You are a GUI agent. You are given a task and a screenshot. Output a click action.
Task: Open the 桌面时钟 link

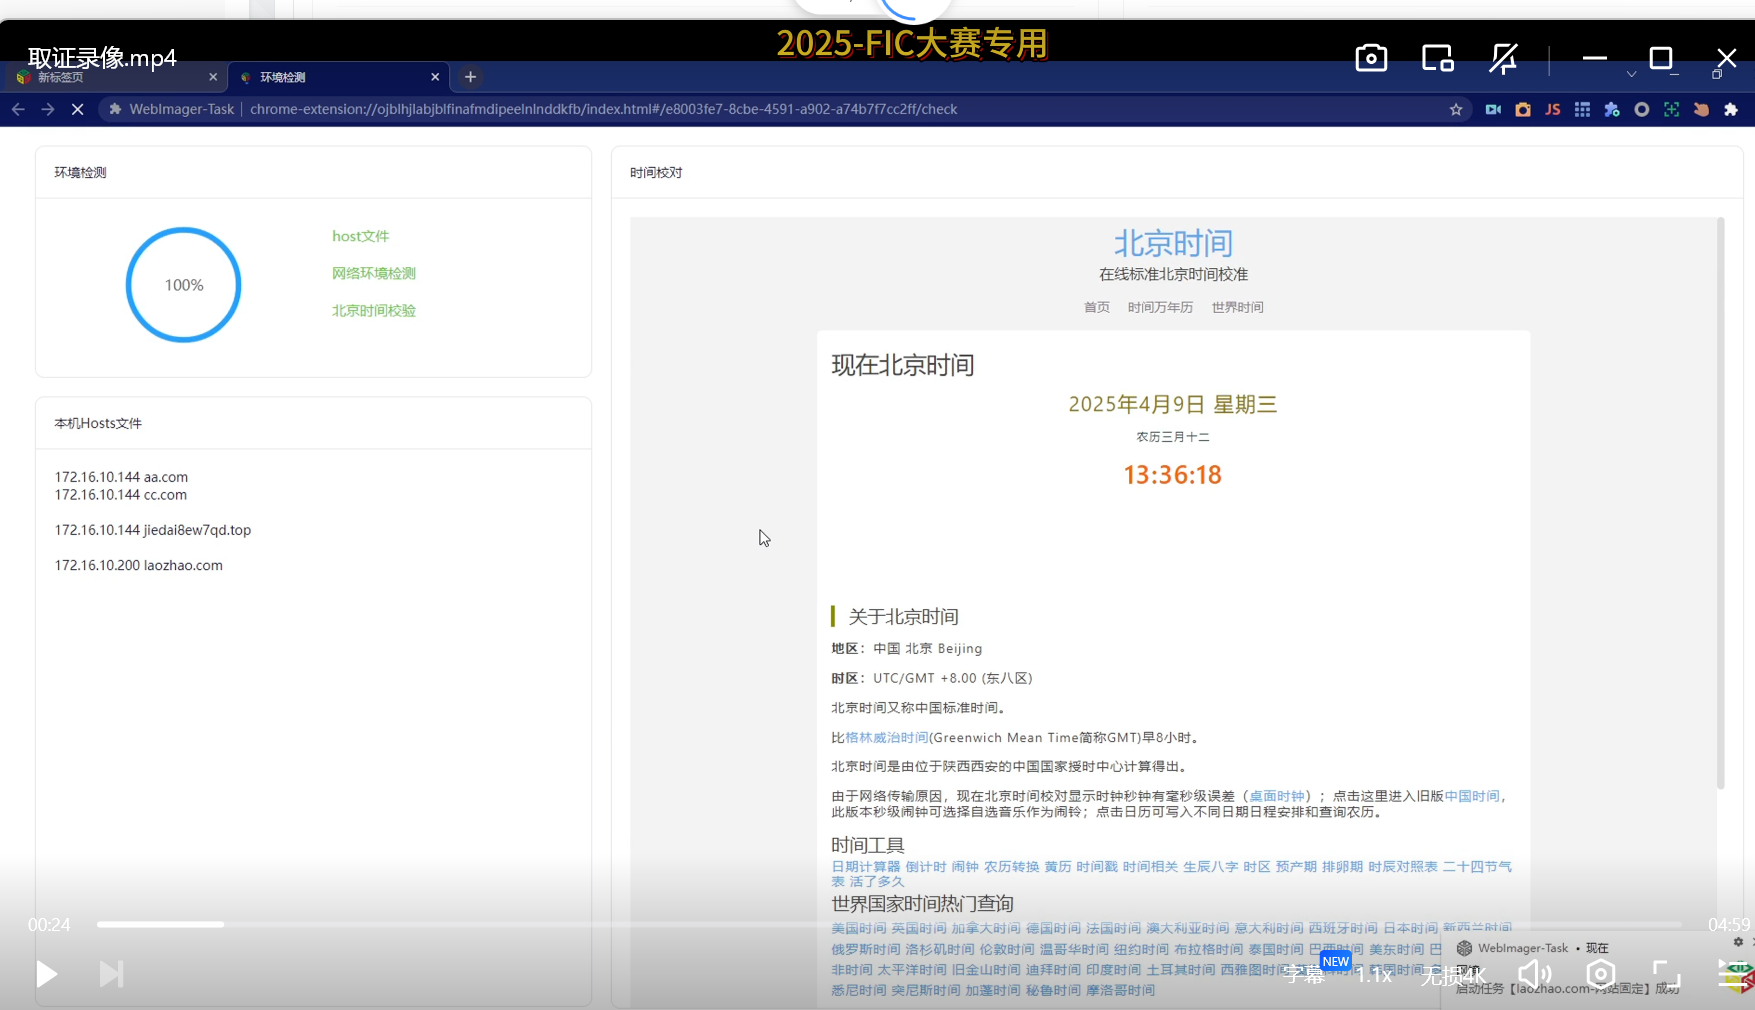pos(1277,796)
